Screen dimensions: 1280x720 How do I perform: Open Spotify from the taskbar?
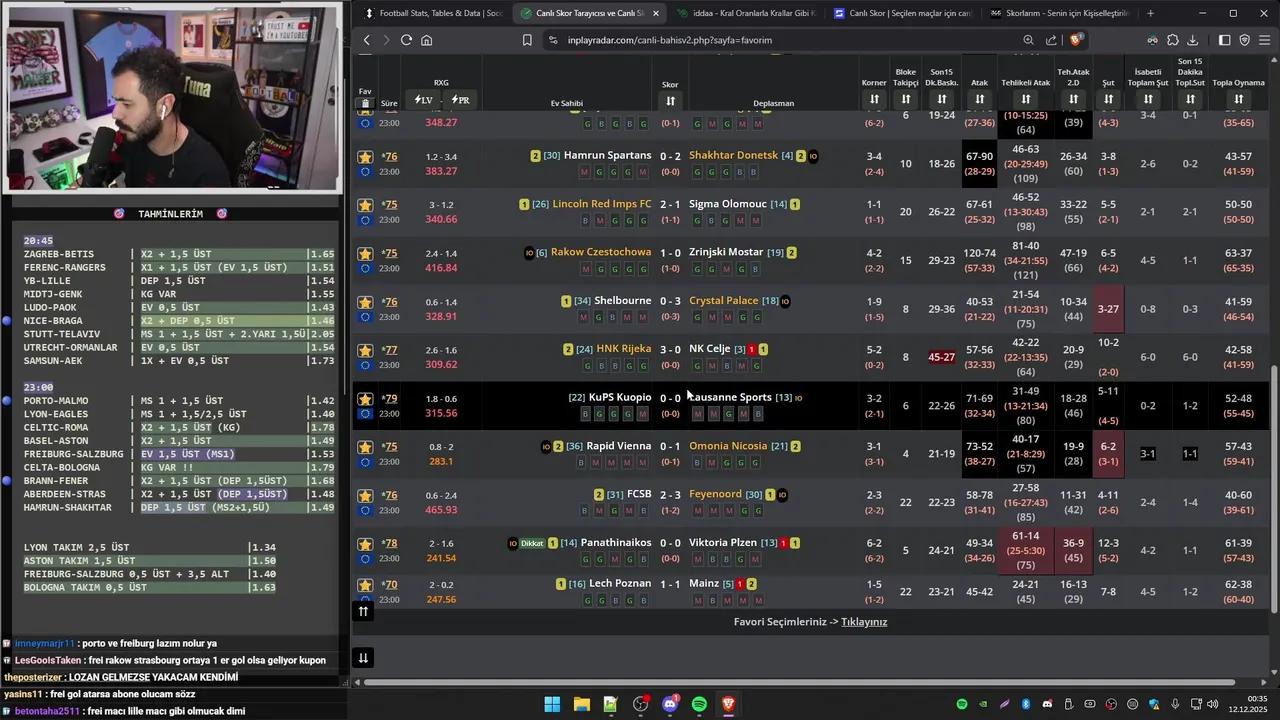tap(699, 704)
